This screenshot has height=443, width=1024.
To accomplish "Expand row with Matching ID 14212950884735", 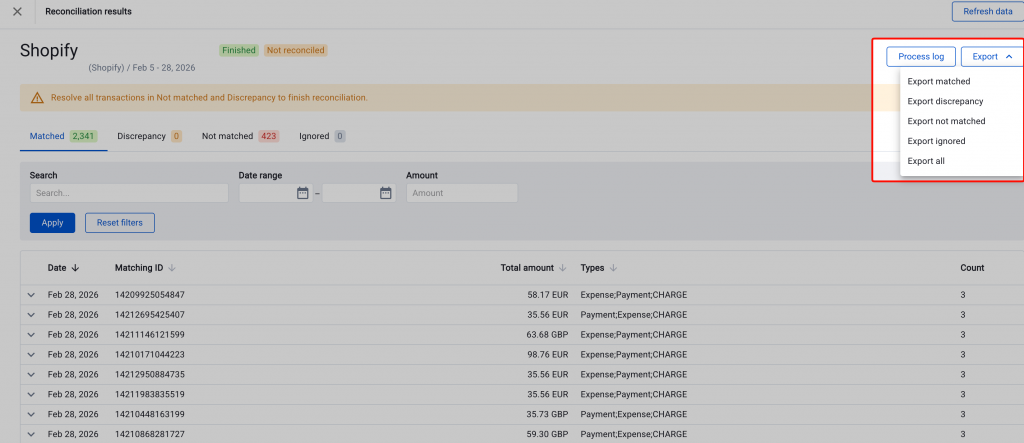I will pyautogui.click(x=31, y=374).
